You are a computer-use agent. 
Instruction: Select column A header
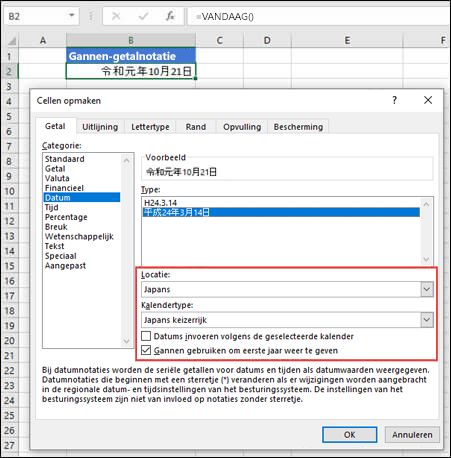43,40
